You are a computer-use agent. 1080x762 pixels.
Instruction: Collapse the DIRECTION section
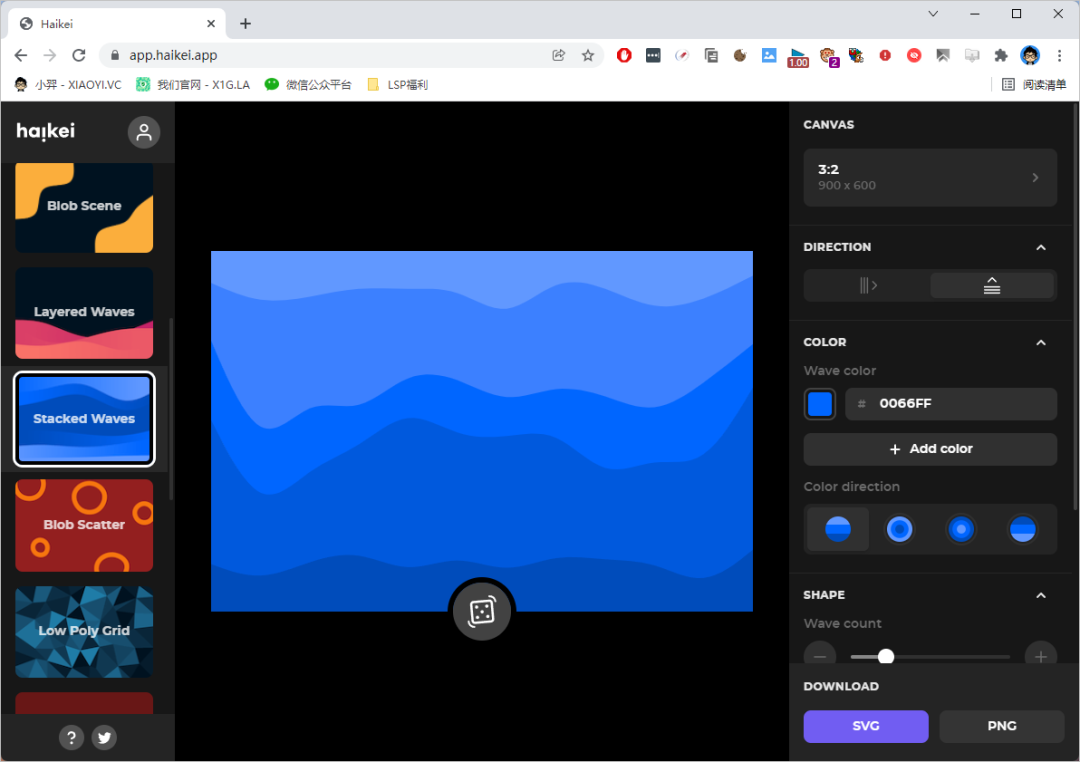coord(1041,247)
